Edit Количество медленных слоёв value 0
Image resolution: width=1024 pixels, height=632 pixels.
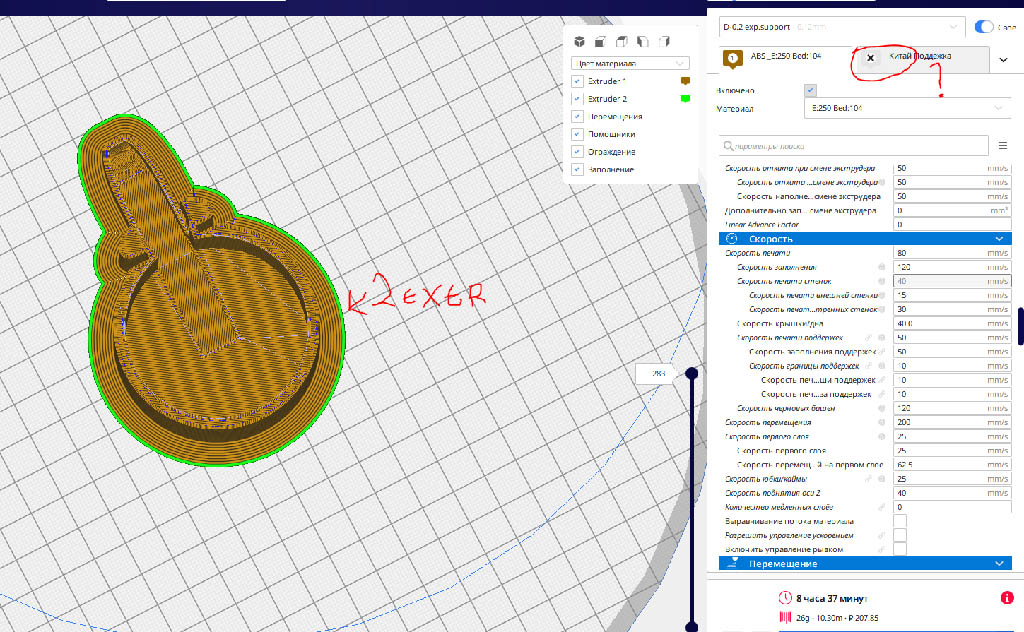coord(952,507)
